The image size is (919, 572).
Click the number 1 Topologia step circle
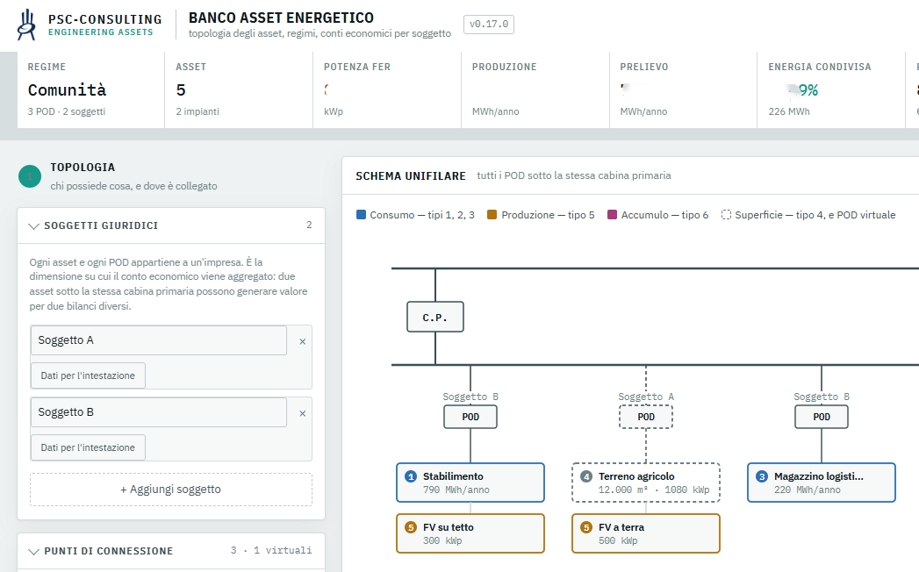30,176
